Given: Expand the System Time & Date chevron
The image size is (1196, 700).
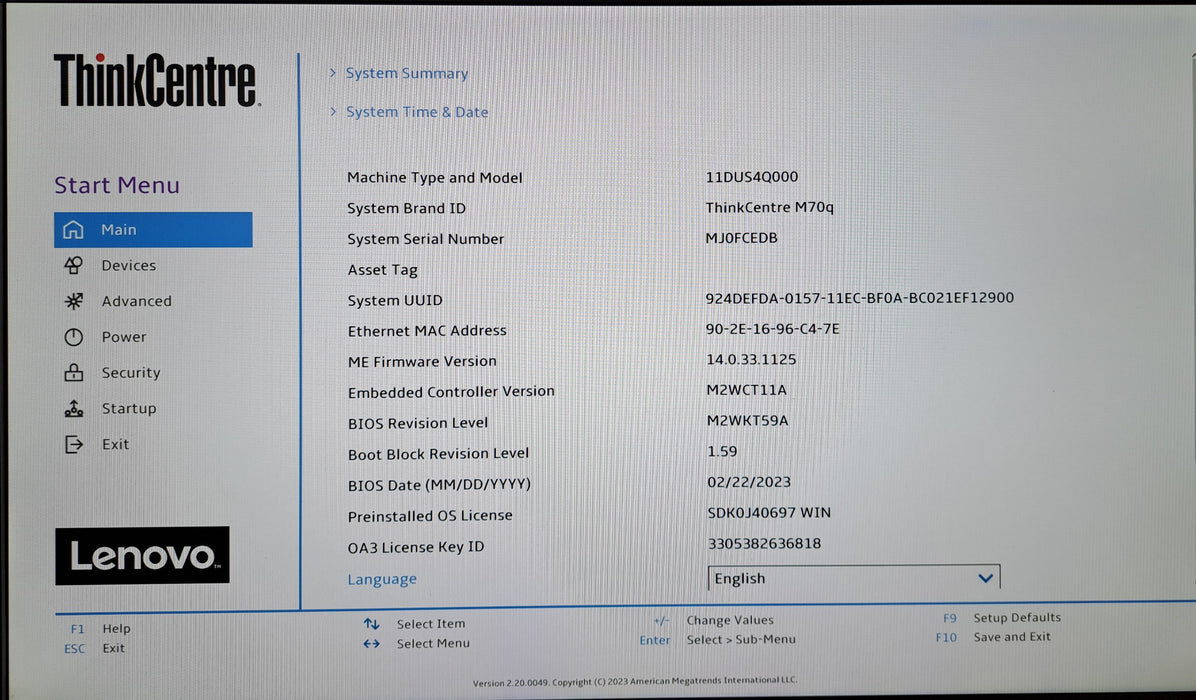Looking at the screenshot, I should pos(333,111).
